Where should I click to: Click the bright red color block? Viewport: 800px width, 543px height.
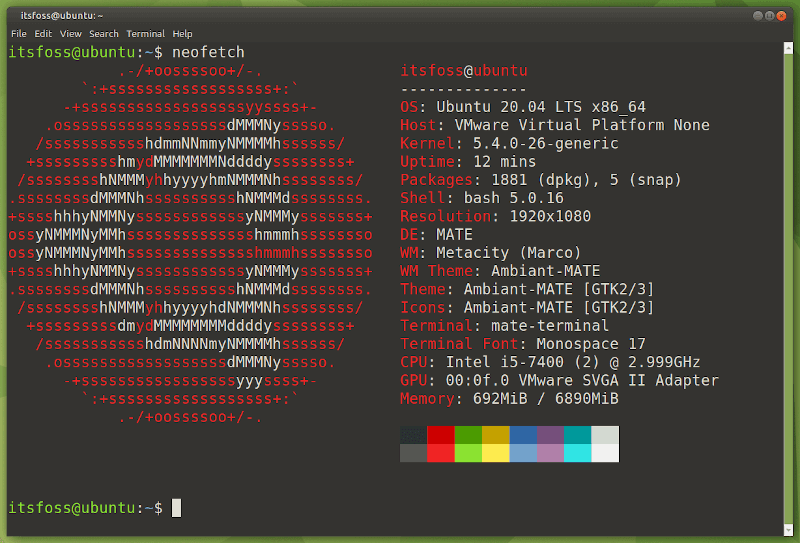point(441,453)
